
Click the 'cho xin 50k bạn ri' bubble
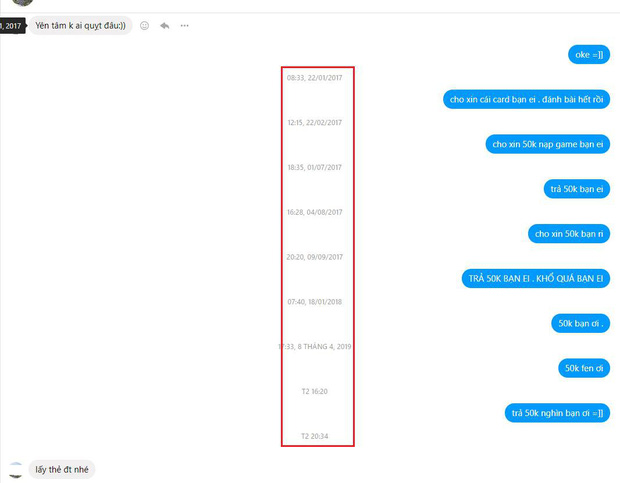point(568,233)
